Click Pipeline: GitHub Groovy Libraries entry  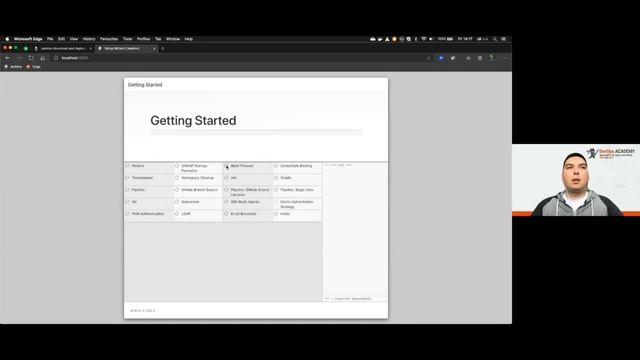(x=248, y=192)
